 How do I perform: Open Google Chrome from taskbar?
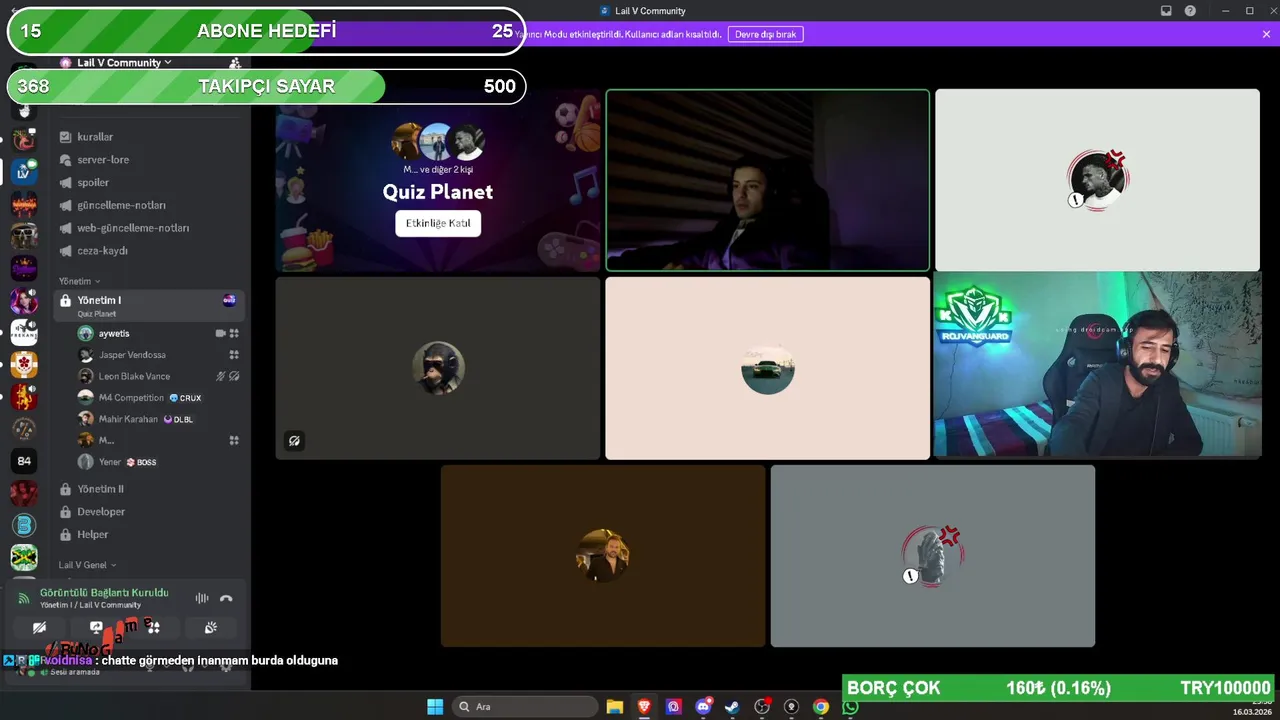pos(821,707)
